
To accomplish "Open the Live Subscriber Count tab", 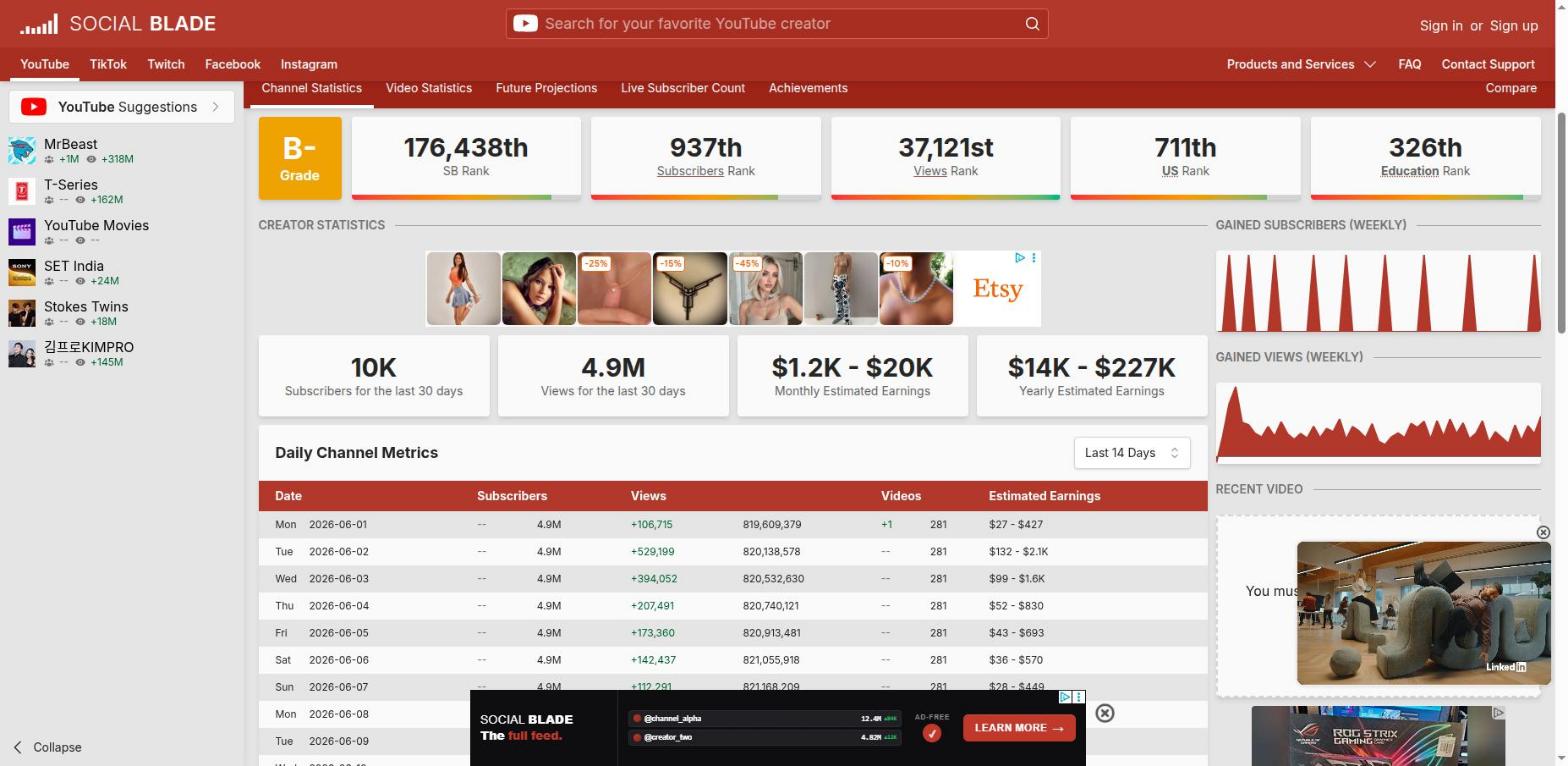I will tap(683, 88).
